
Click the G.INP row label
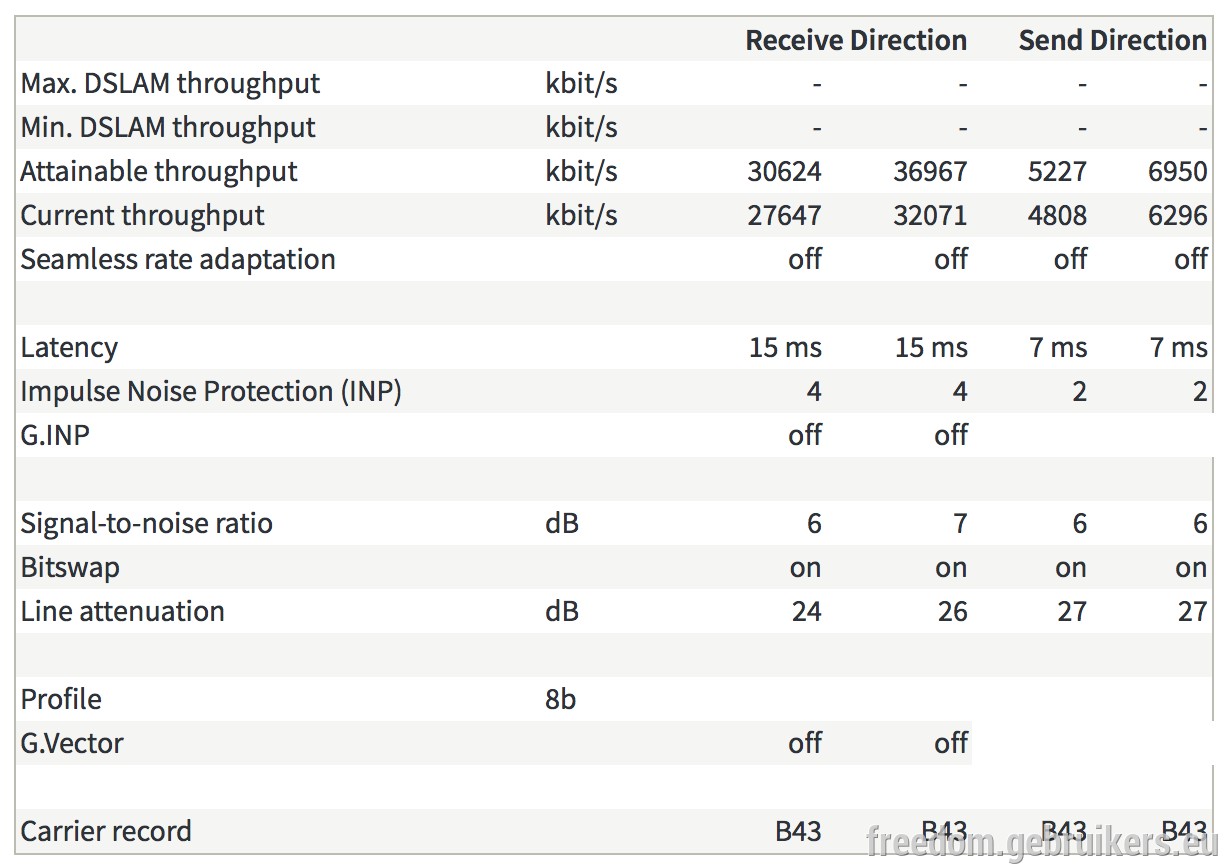(55, 435)
